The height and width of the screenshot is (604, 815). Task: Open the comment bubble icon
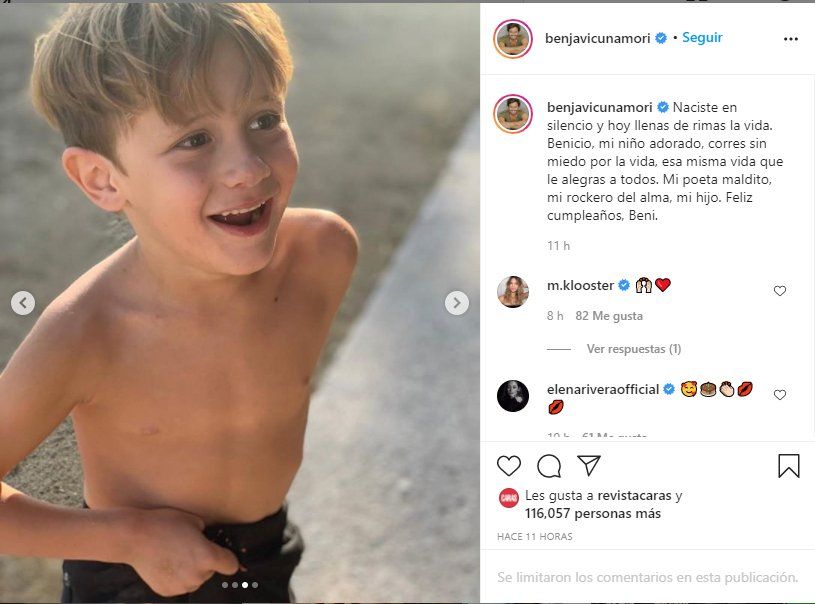pyautogui.click(x=549, y=466)
